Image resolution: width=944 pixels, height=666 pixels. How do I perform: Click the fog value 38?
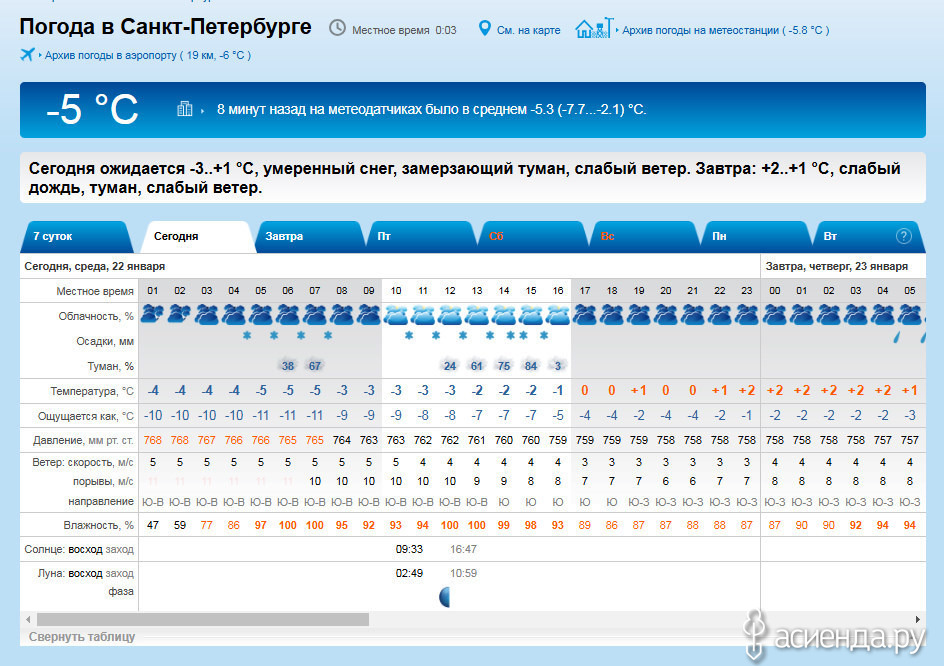tap(288, 366)
